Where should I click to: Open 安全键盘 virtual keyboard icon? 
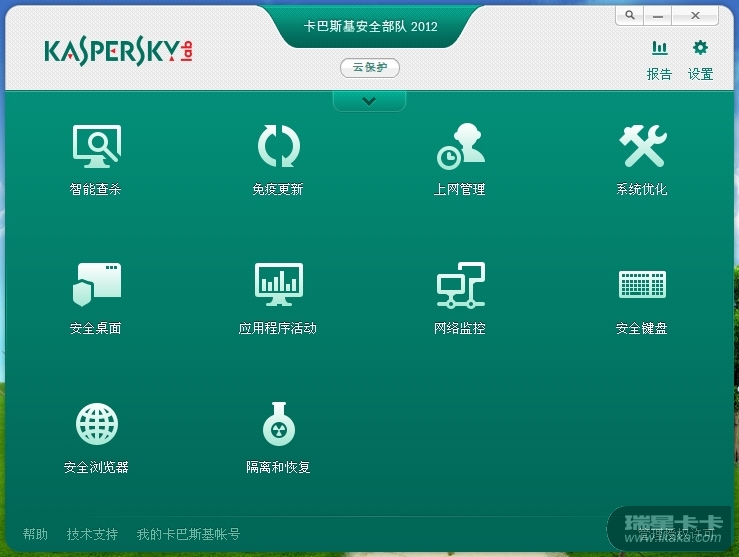coord(642,284)
